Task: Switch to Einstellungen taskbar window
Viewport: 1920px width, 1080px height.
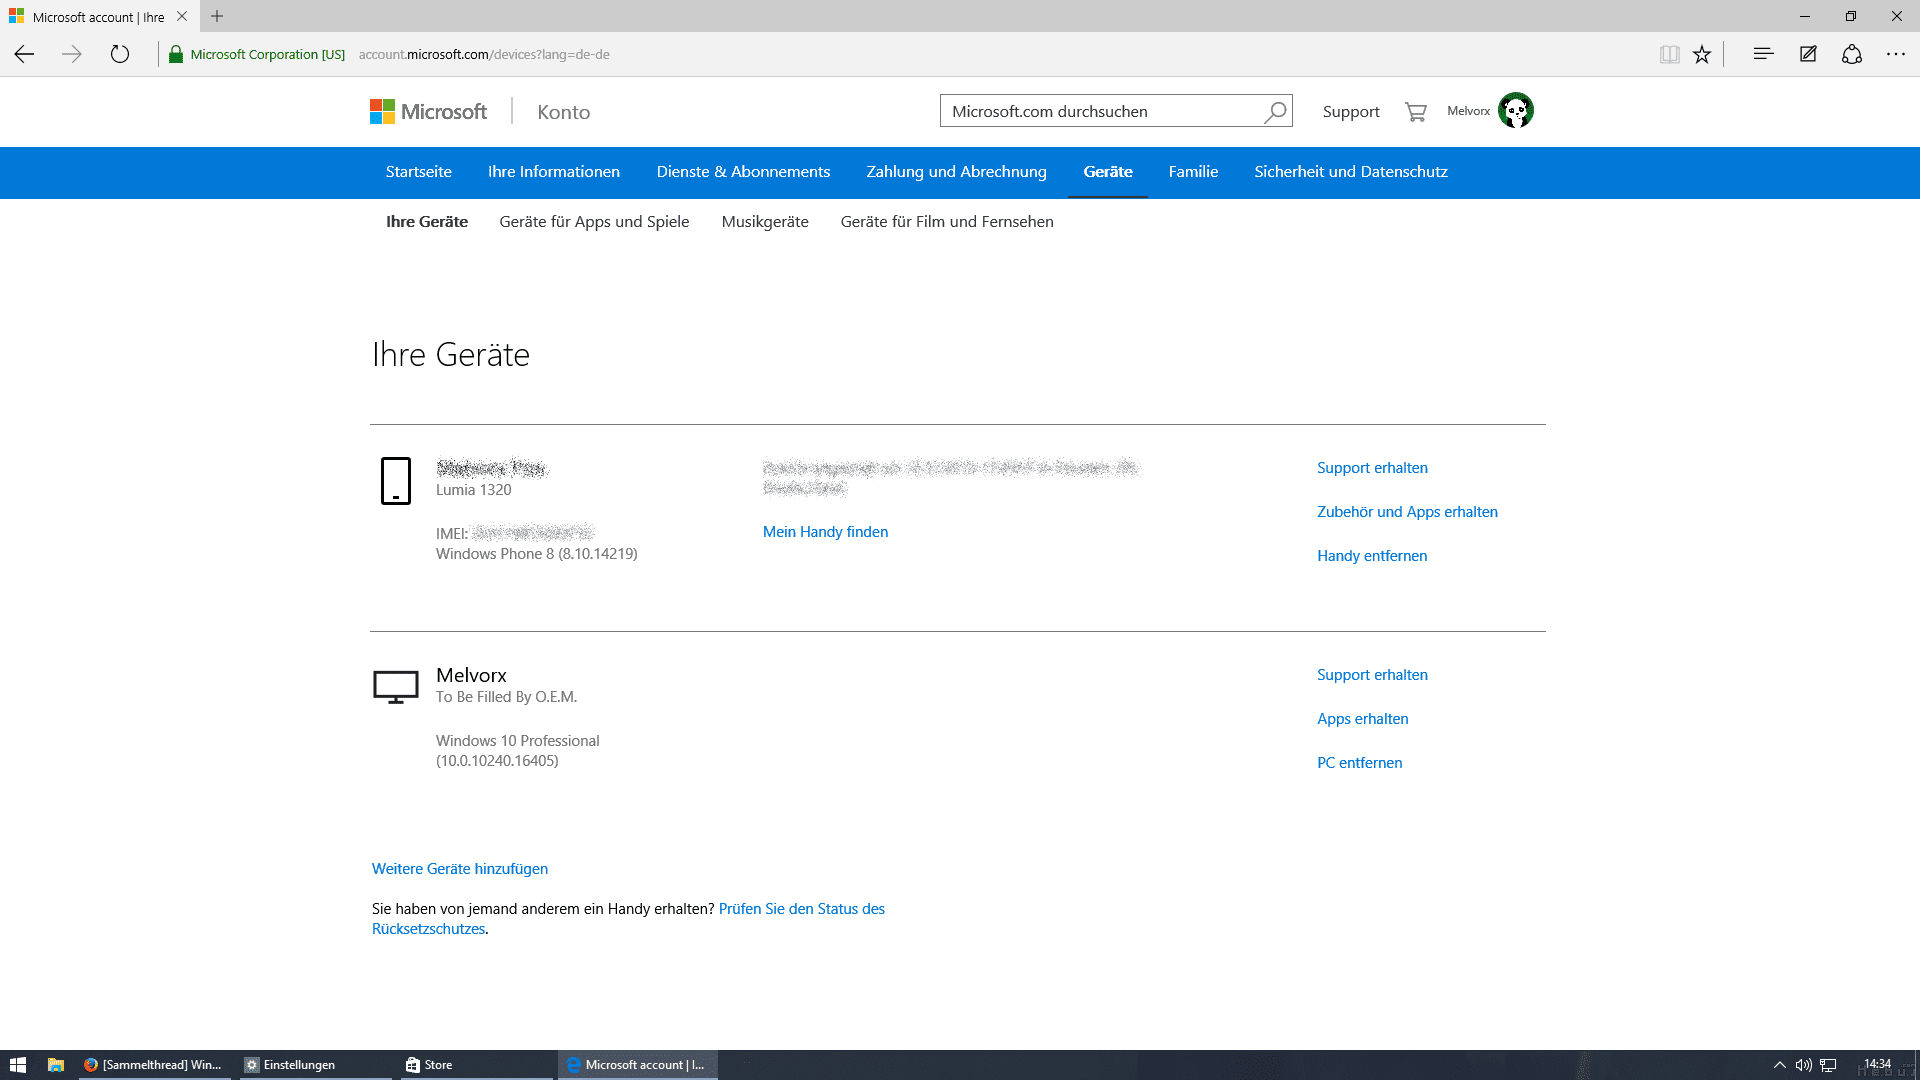Action: 316,1065
